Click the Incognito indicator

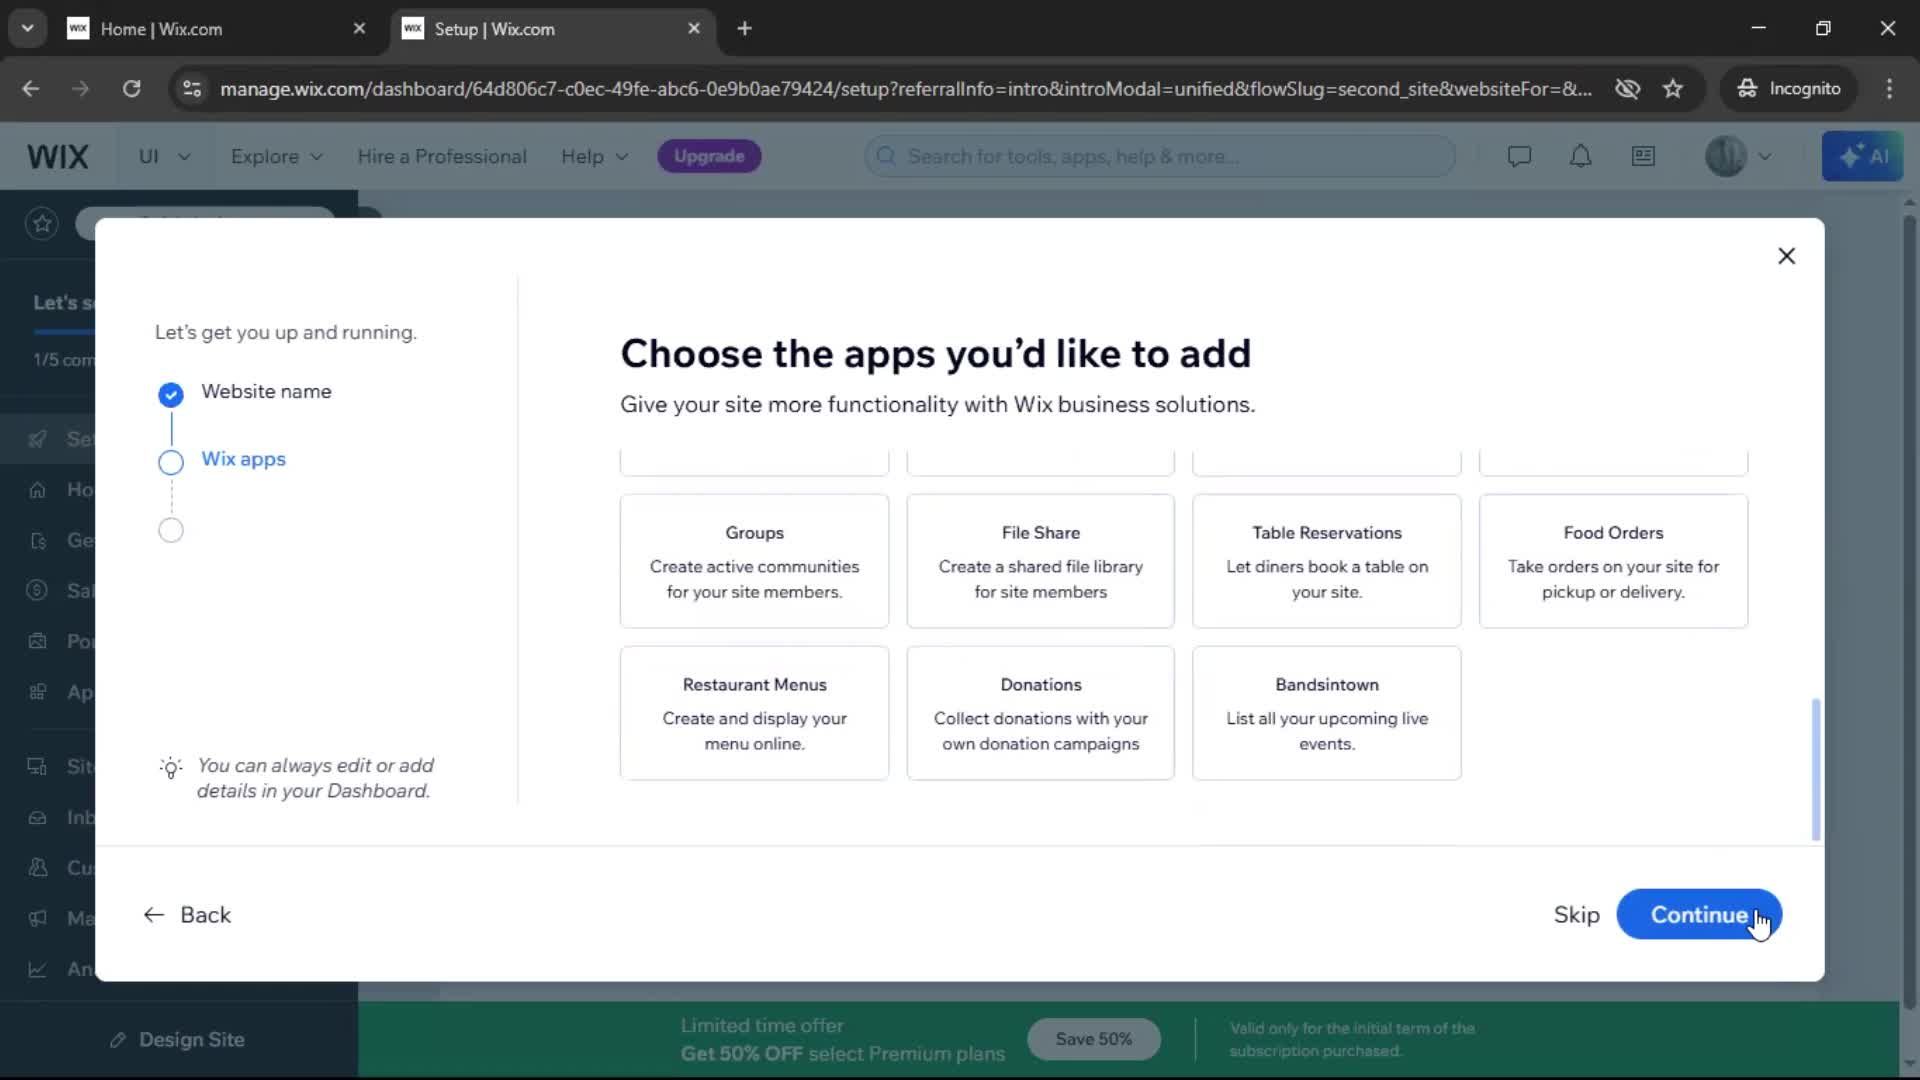pyautogui.click(x=1789, y=89)
